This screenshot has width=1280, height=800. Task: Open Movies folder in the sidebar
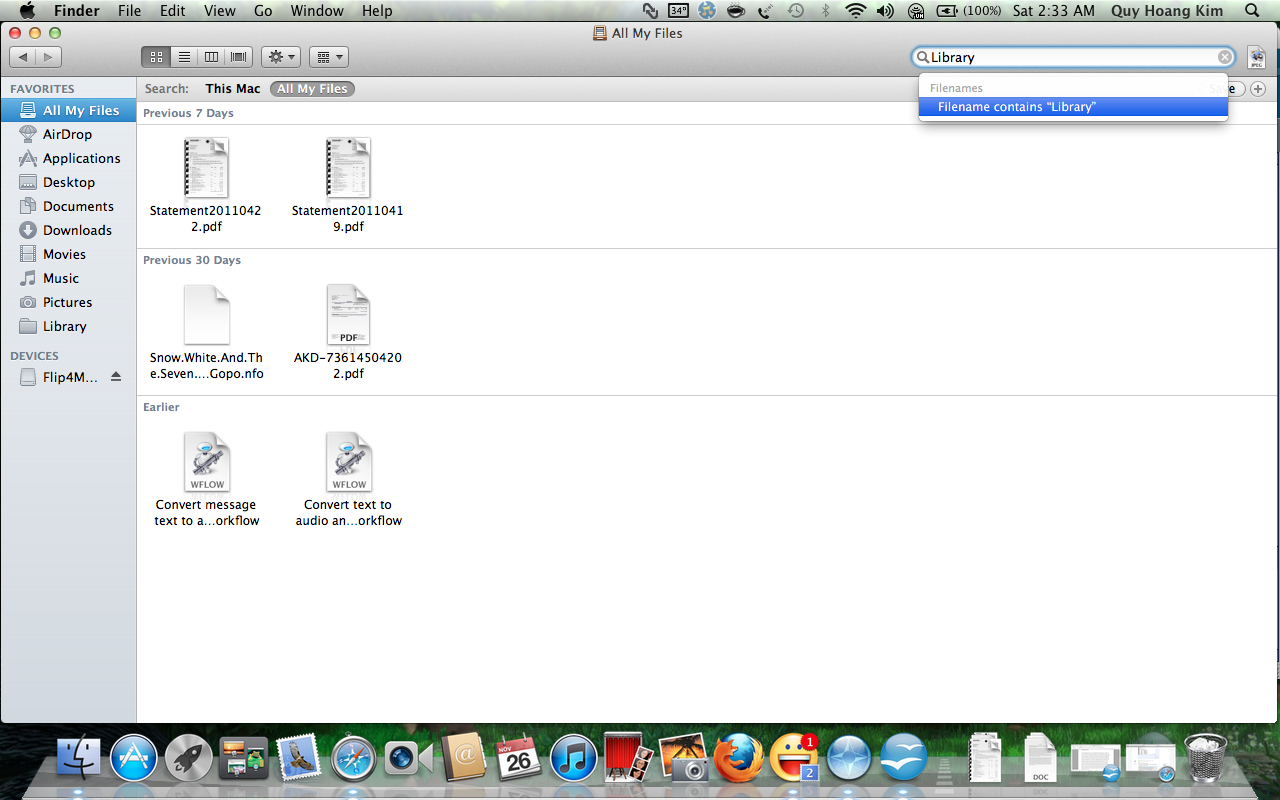pos(68,254)
